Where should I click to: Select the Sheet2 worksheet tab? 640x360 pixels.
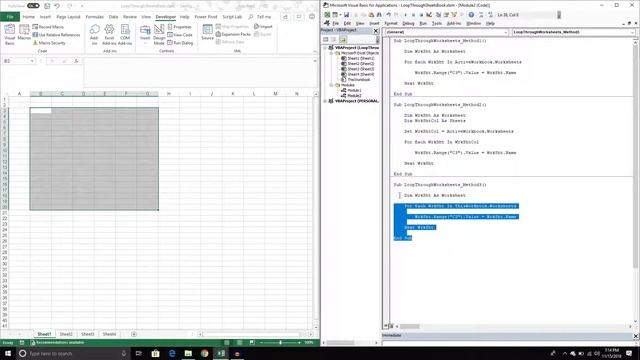(66, 334)
